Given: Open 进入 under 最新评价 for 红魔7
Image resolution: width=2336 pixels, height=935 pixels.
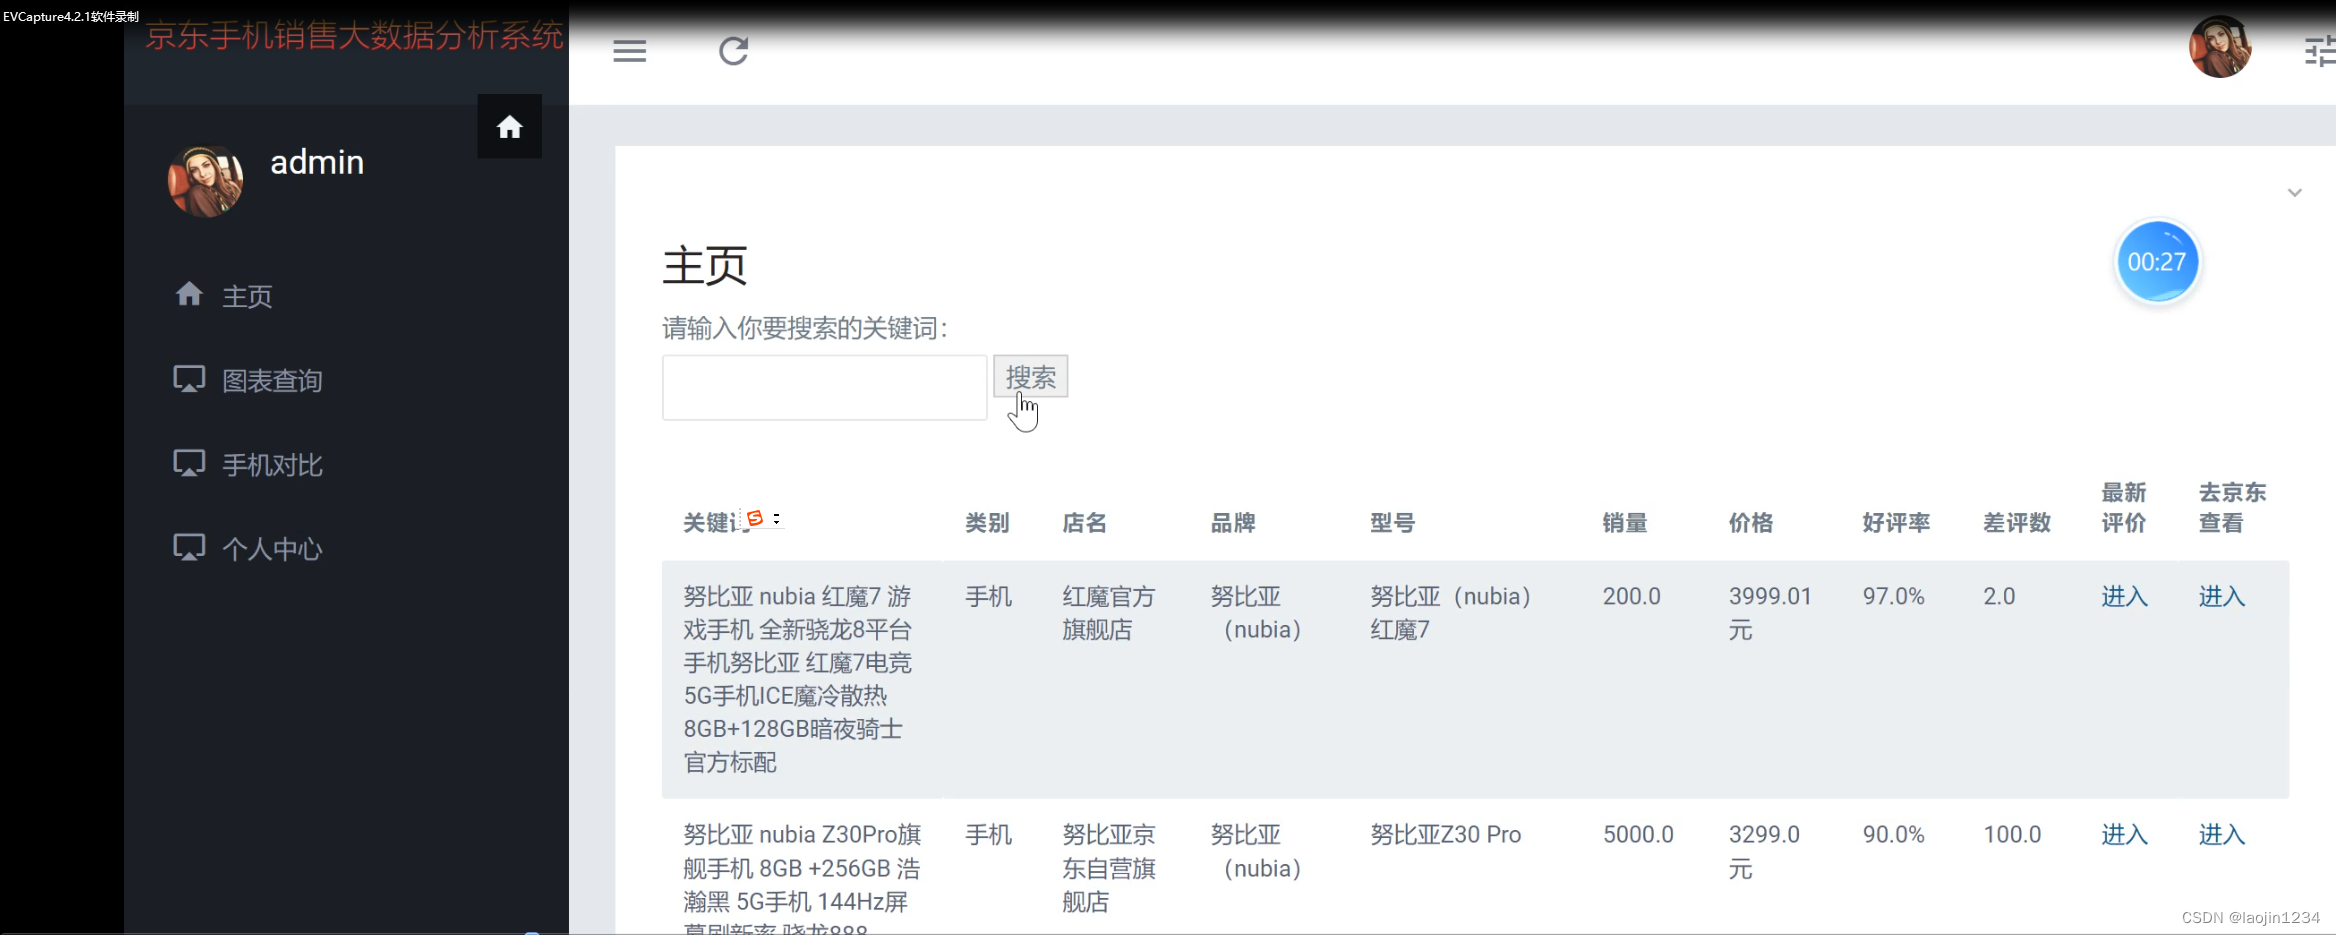Looking at the screenshot, I should click(x=2124, y=596).
